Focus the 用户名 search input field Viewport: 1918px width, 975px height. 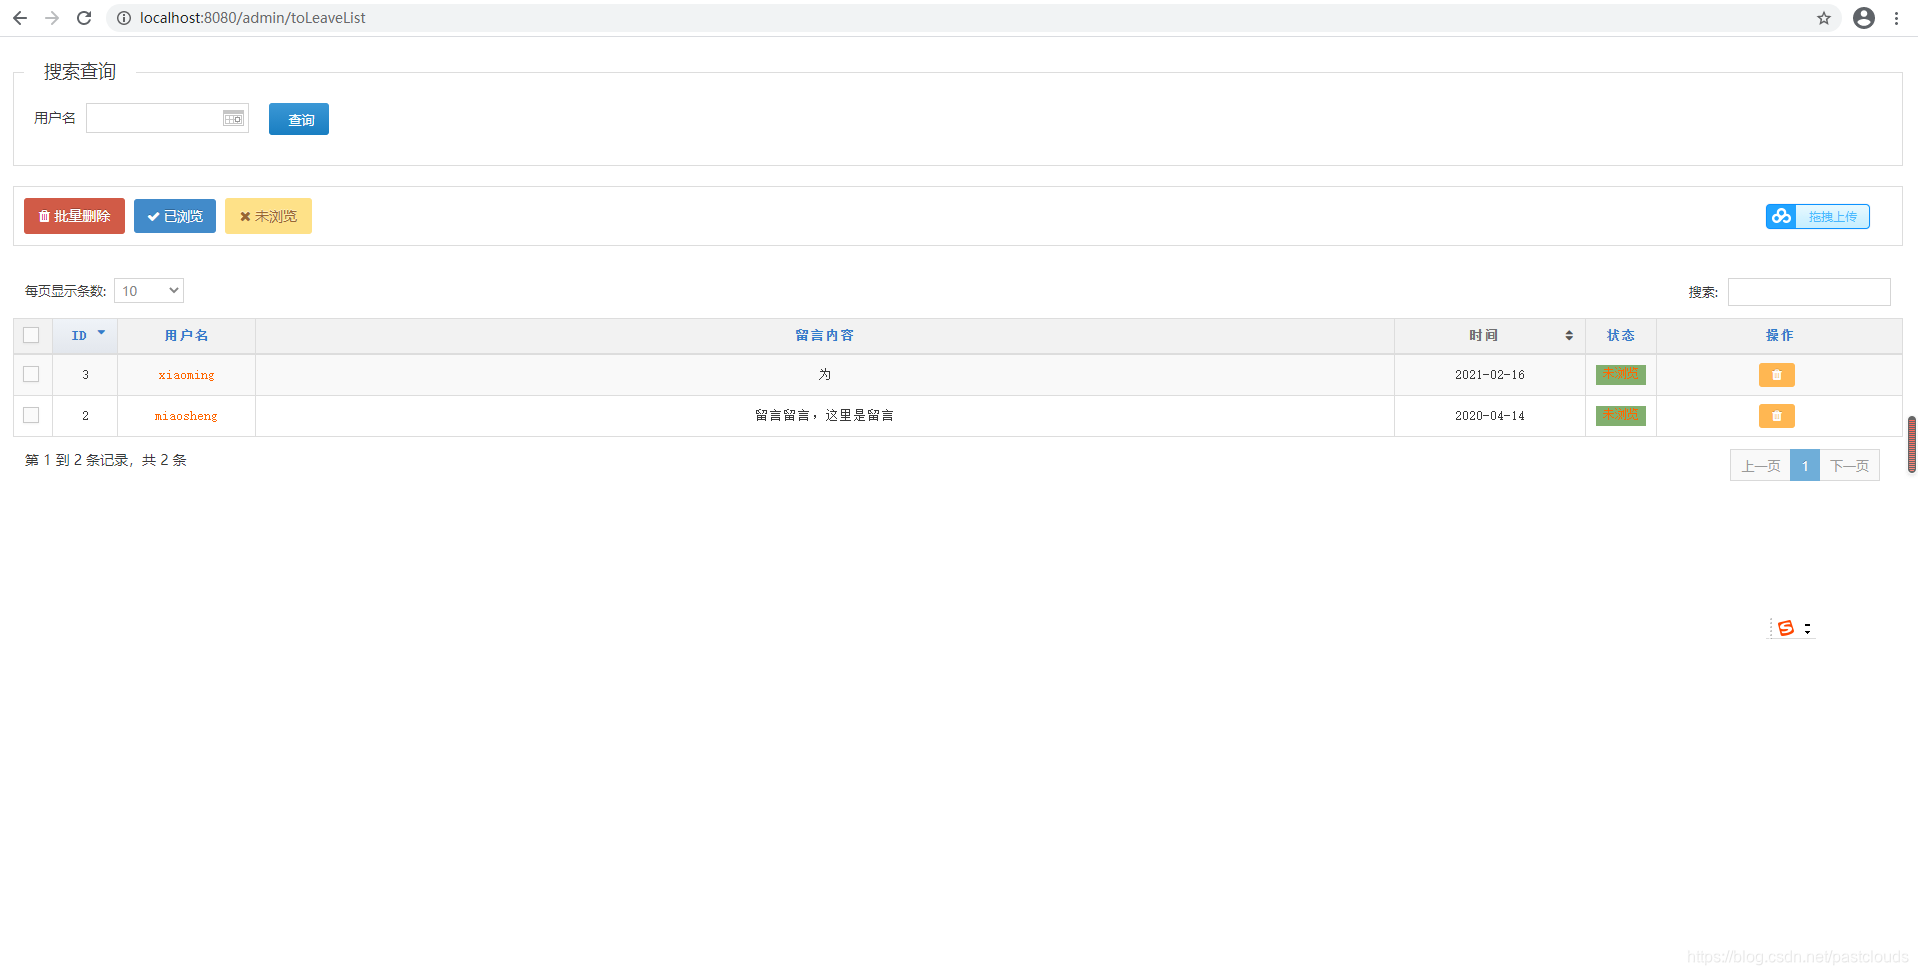click(167, 118)
